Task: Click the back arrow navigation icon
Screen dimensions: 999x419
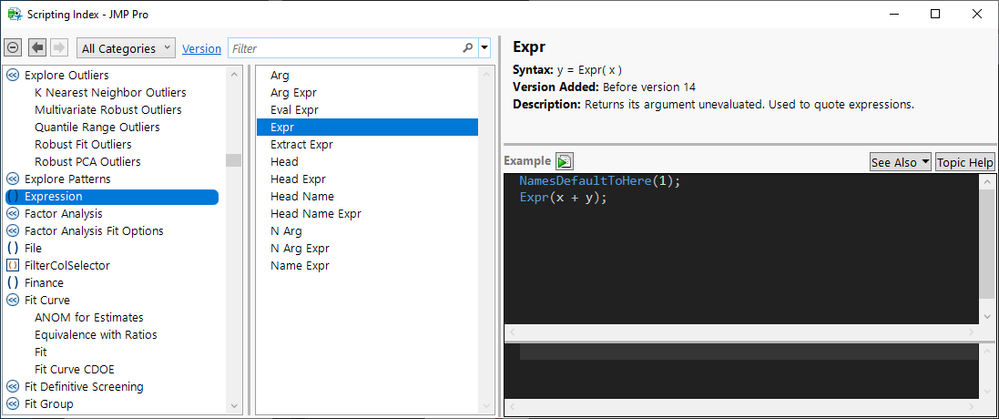Action: (x=36, y=48)
